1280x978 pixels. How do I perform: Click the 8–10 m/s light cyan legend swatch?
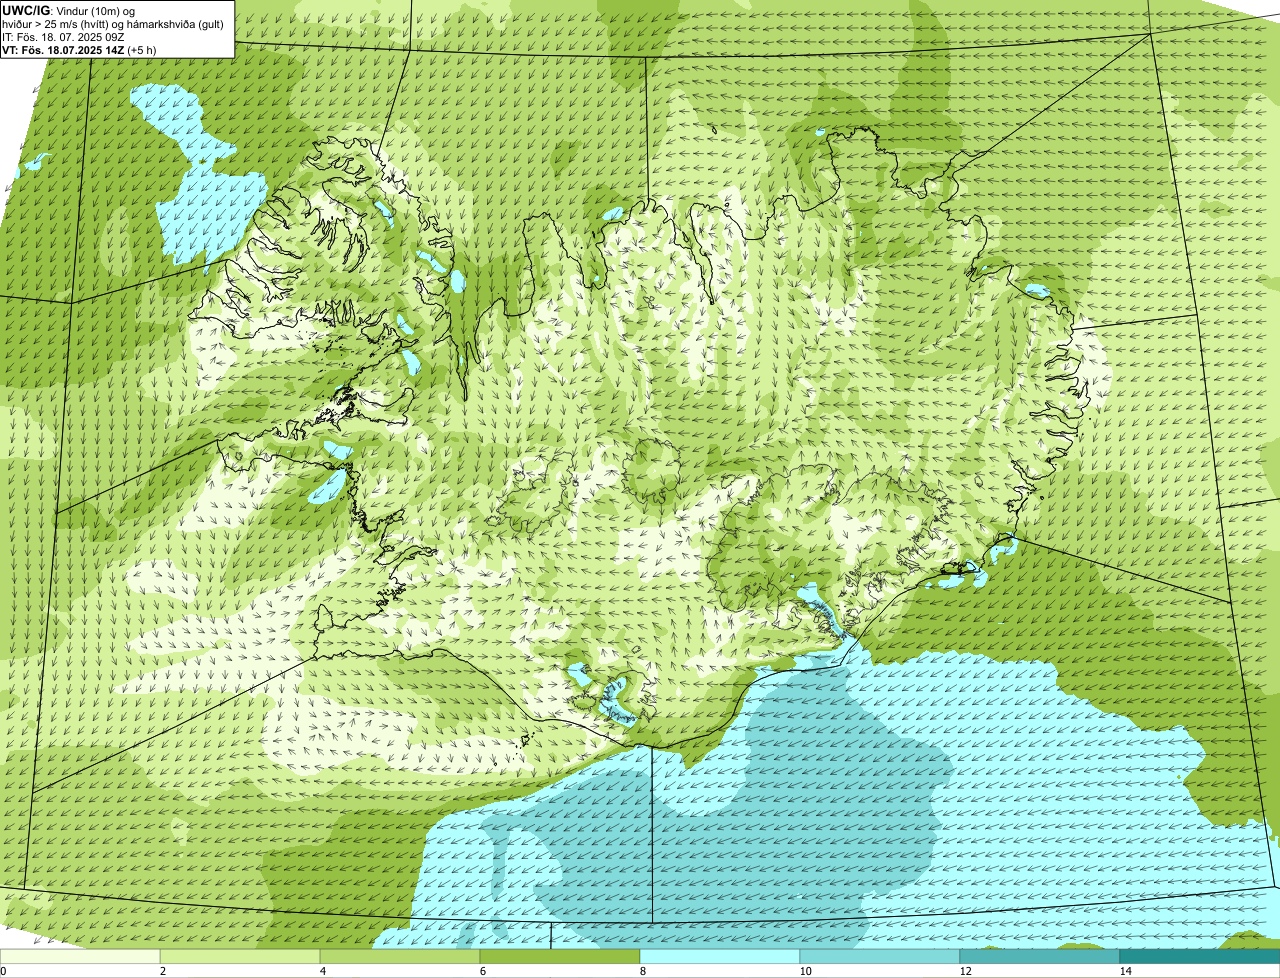tap(720, 957)
